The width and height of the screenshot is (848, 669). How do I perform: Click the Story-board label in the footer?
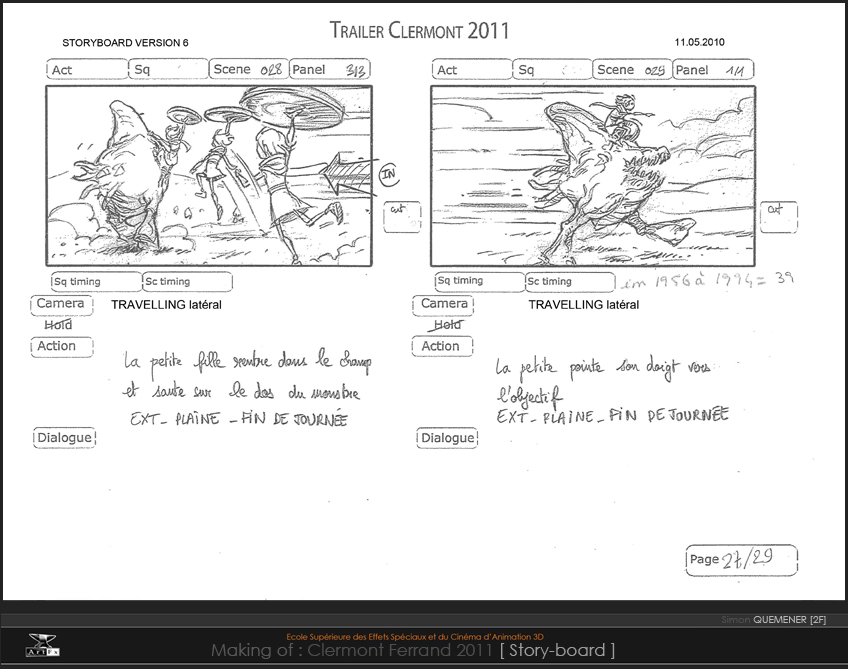[557, 651]
